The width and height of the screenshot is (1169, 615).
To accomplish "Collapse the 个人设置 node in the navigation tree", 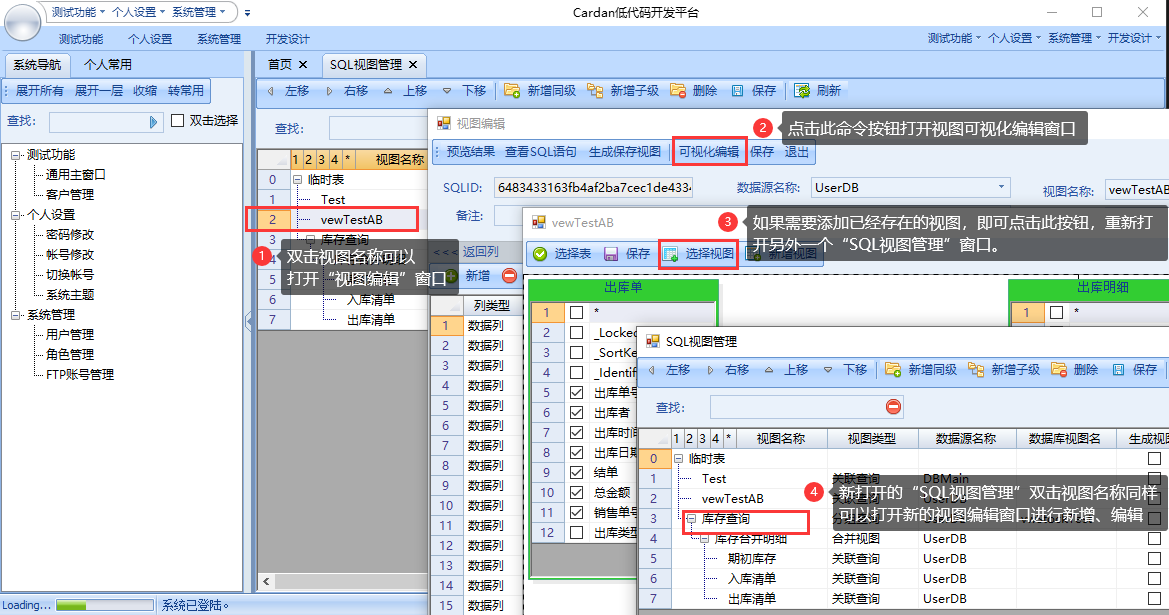I will (16, 215).
